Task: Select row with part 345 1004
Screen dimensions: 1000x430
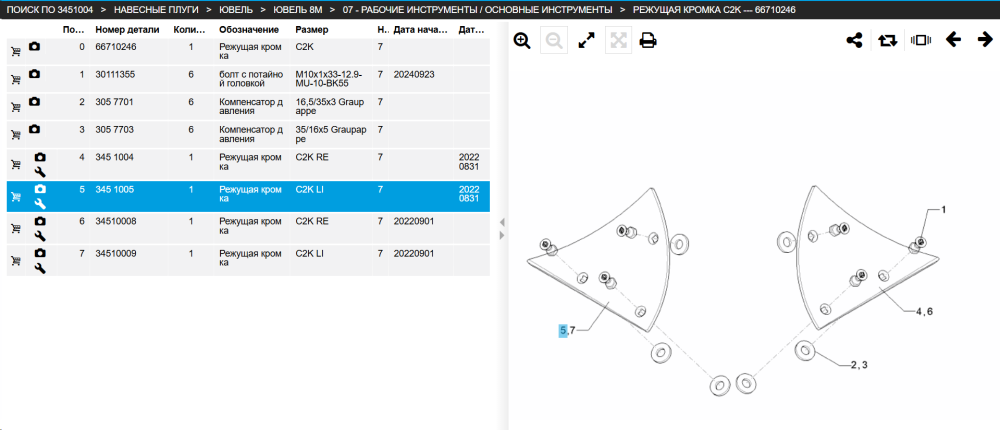Action: [x=248, y=165]
